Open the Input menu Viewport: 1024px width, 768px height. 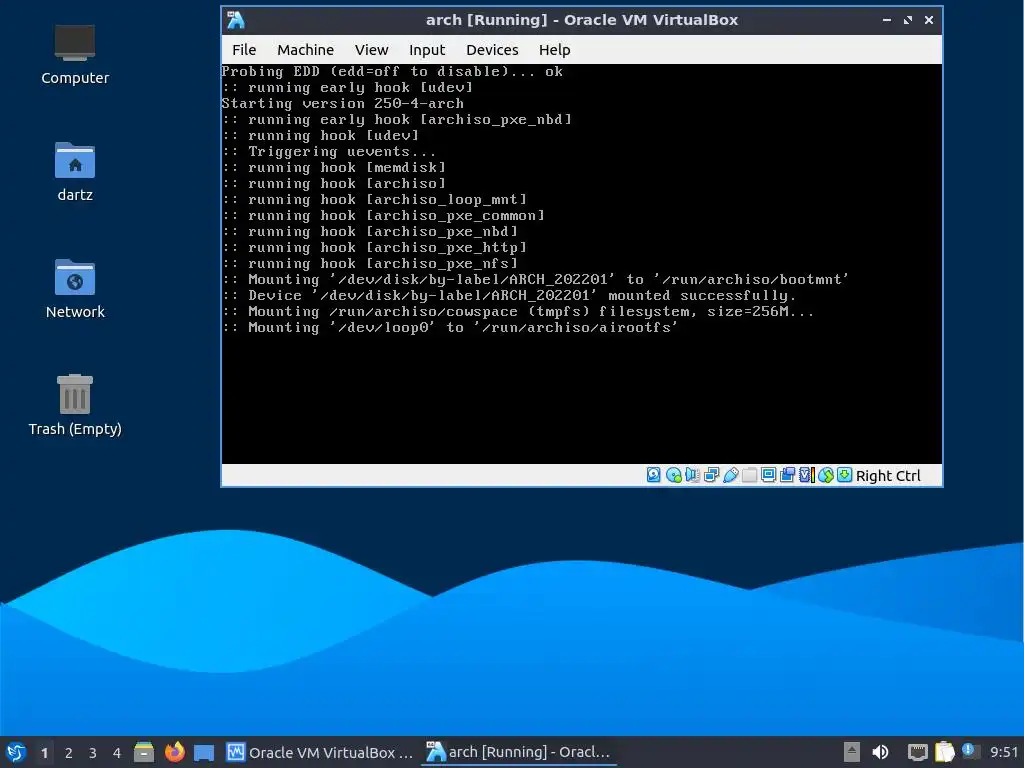[x=426, y=50]
